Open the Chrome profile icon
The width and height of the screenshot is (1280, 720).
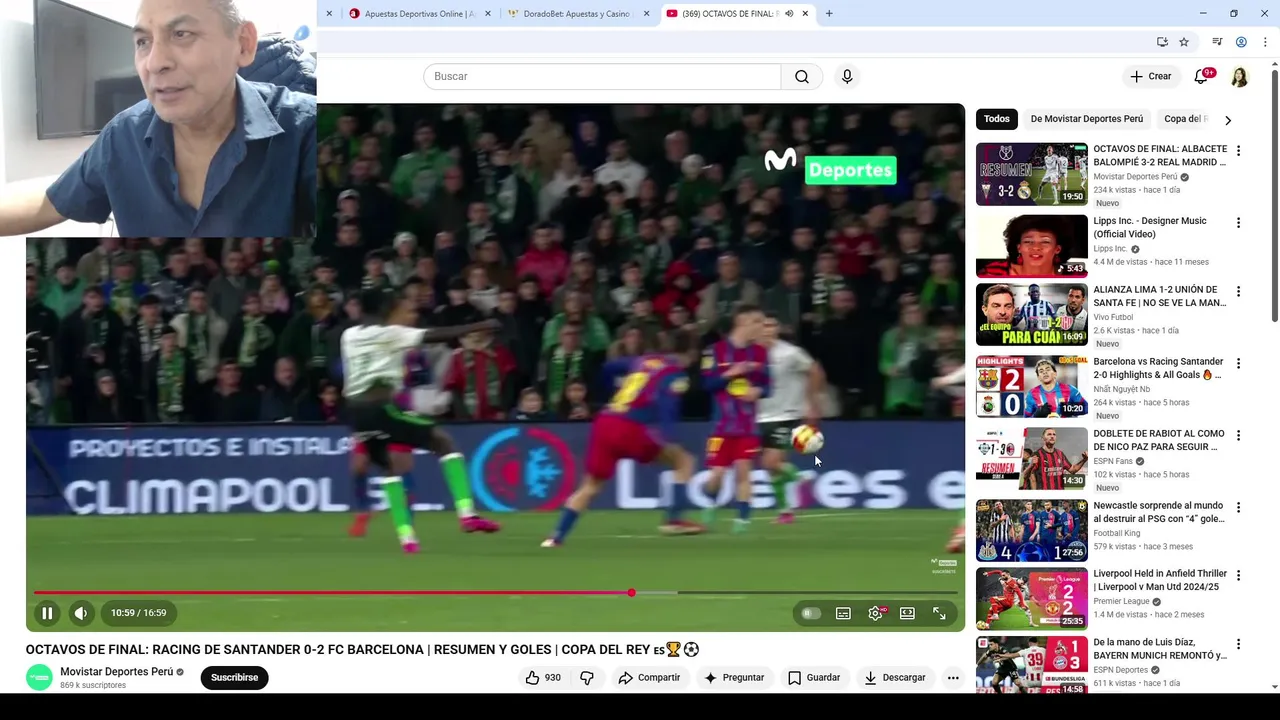[1241, 42]
